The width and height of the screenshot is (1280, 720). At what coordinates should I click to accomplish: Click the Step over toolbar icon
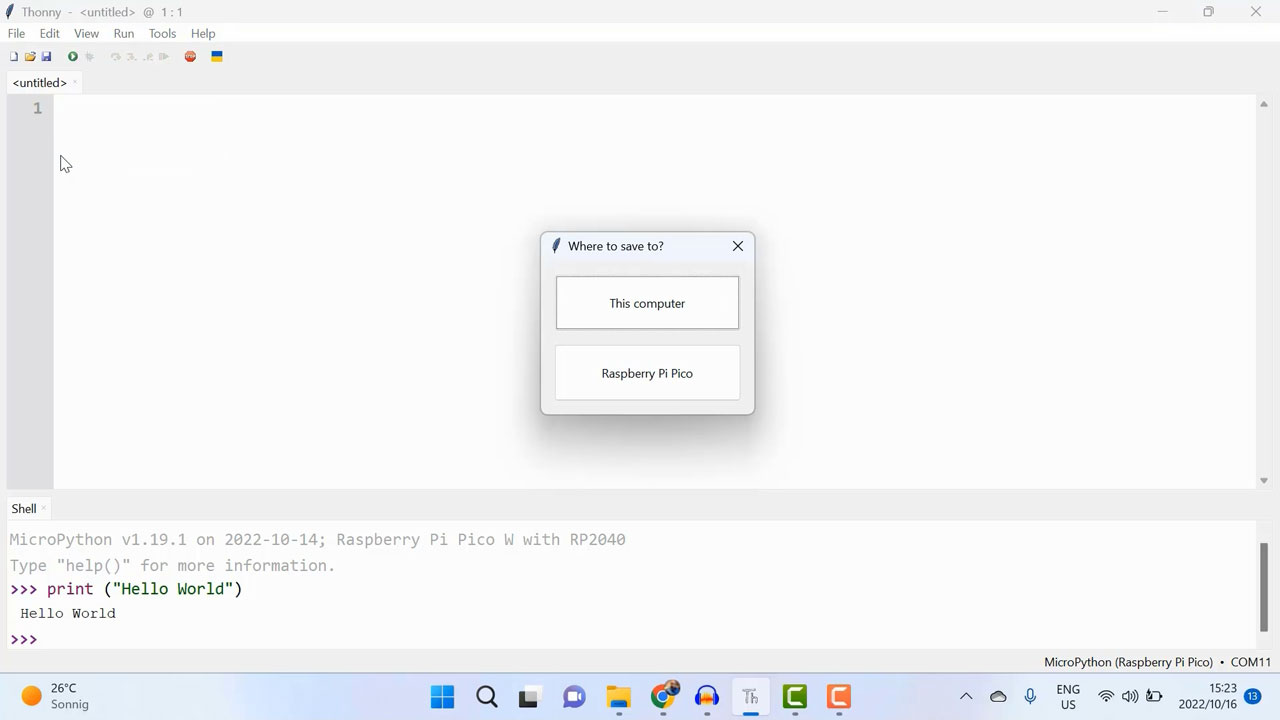[116, 57]
